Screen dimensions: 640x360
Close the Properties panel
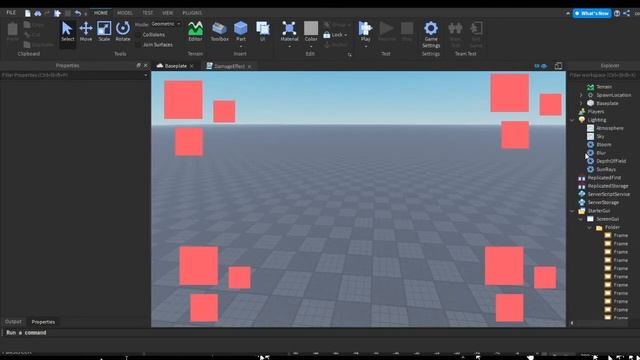tap(146, 65)
